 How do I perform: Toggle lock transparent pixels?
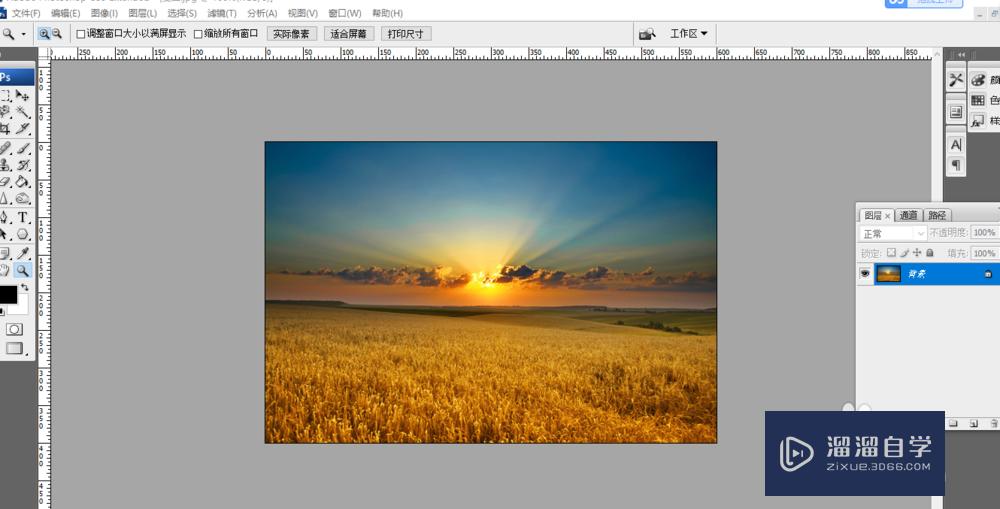pos(892,253)
